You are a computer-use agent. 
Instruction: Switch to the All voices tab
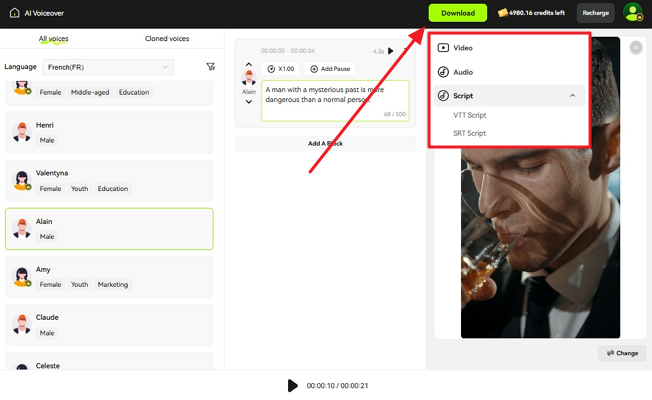click(54, 39)
